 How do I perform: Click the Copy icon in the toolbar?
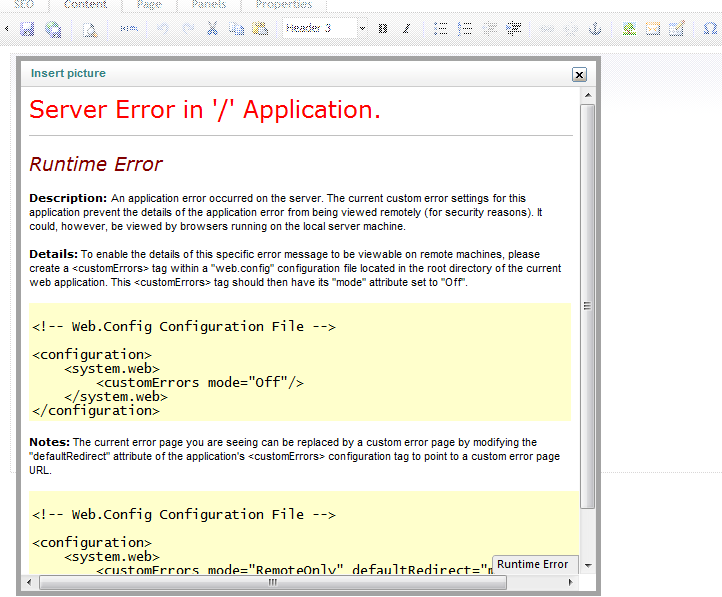pyautogui.click(x=236, y=29)
